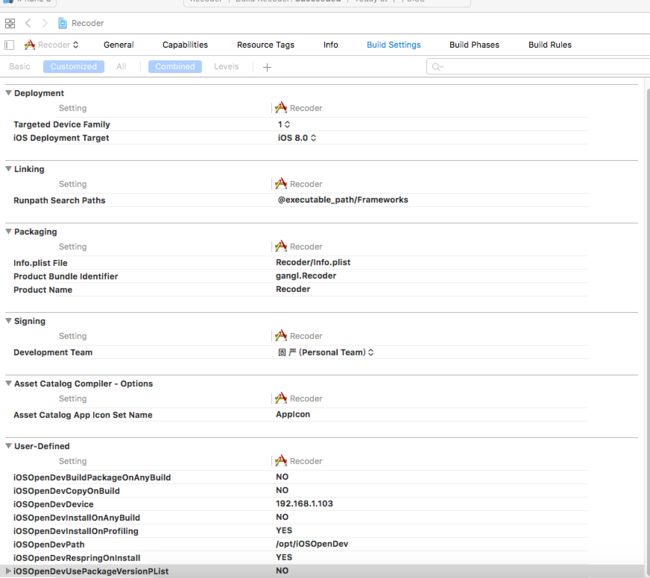Click the Recoder/Info.plist value
Viewport: 650px width, 578px height.
click(313, 262)
